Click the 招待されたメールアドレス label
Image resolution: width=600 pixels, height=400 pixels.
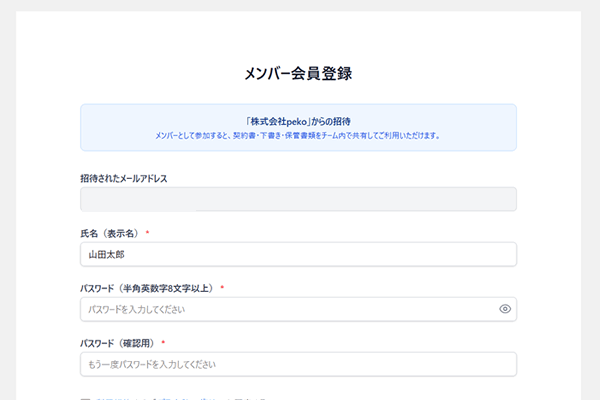(x=124, y=178)
